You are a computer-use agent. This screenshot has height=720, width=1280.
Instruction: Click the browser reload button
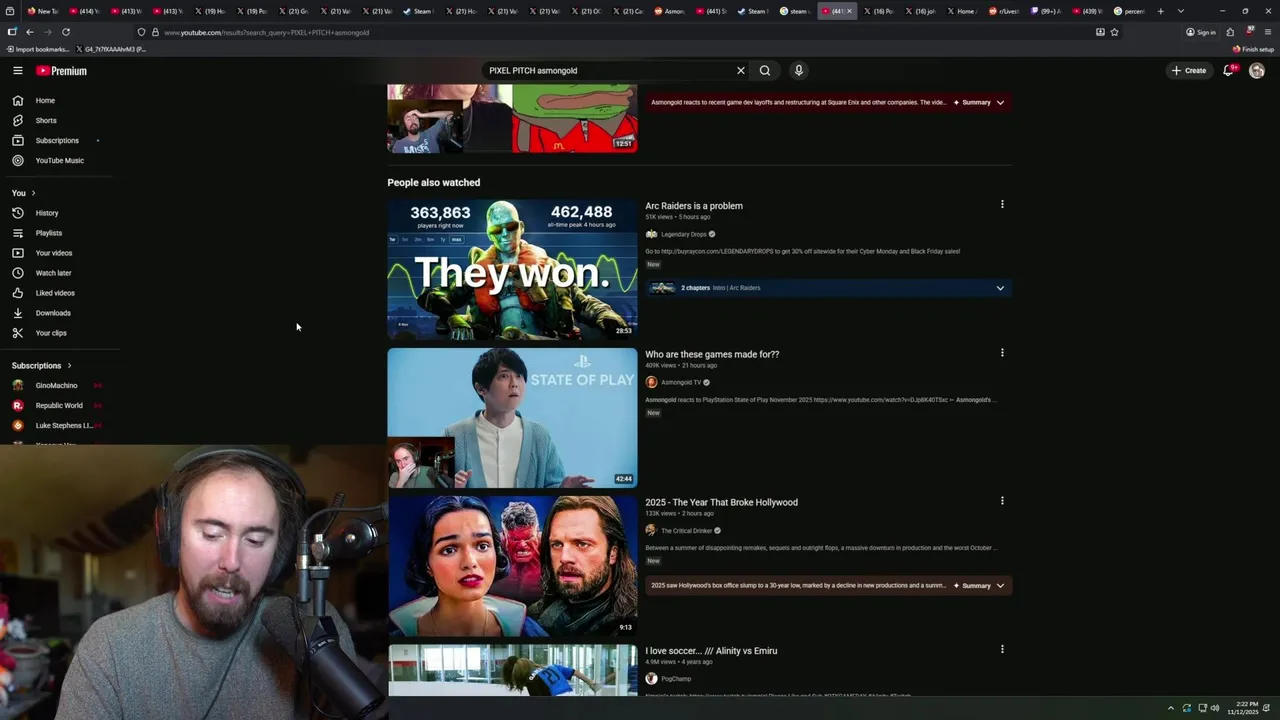pos(66,32)
